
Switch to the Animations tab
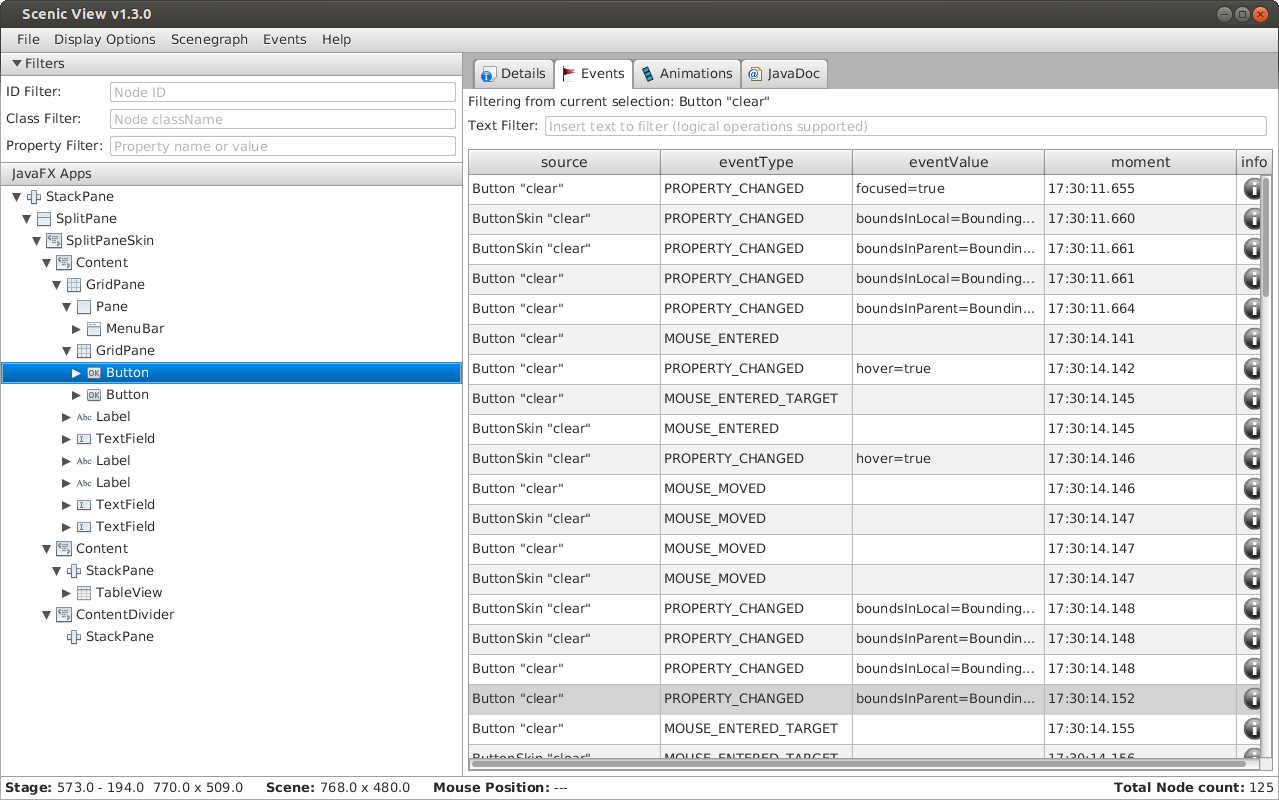(687, 74)
